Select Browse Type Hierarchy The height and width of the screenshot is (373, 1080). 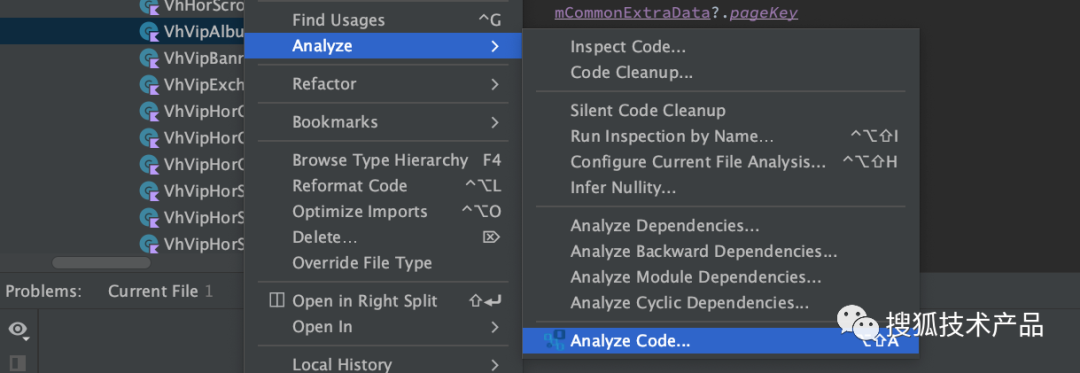(x=383, y=160)
